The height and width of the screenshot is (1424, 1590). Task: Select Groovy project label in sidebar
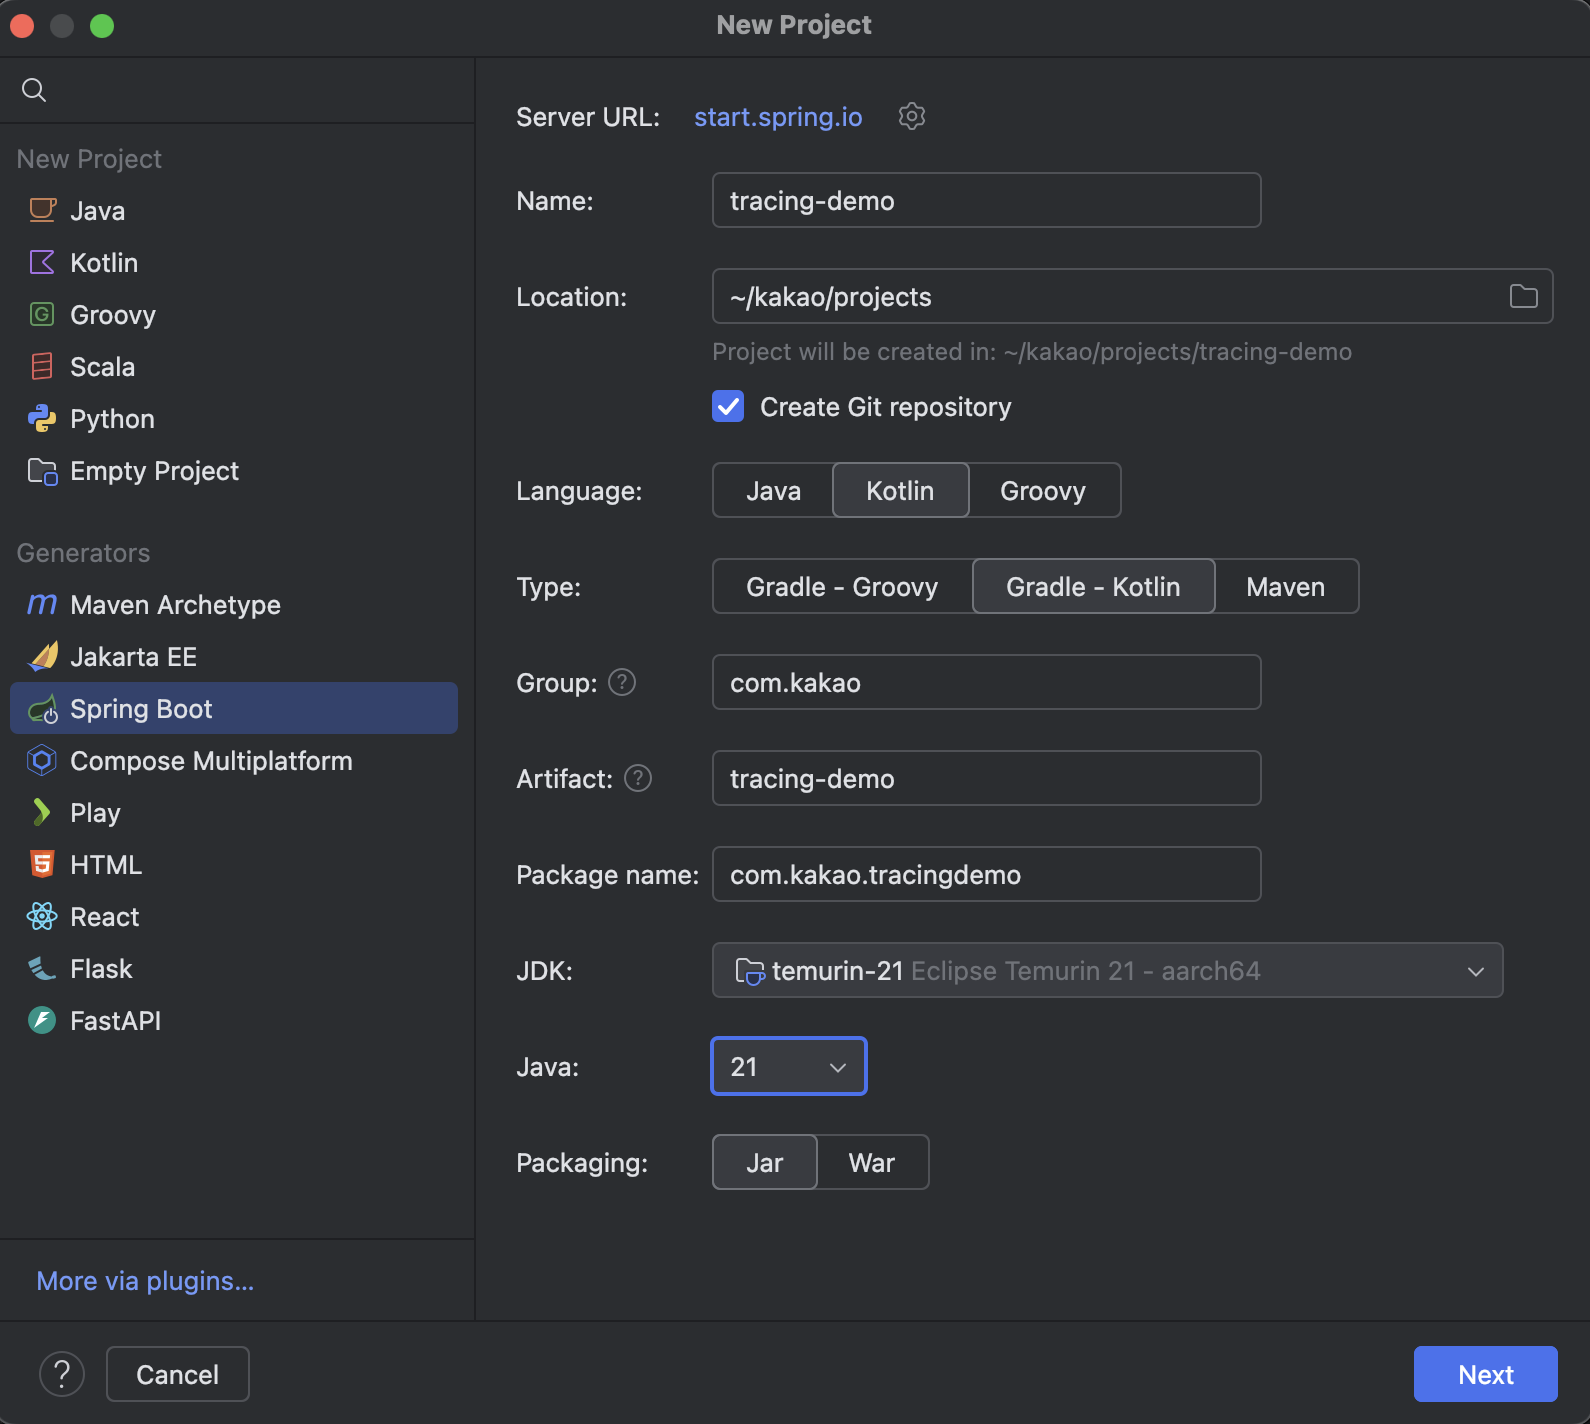tap(113, 314)
